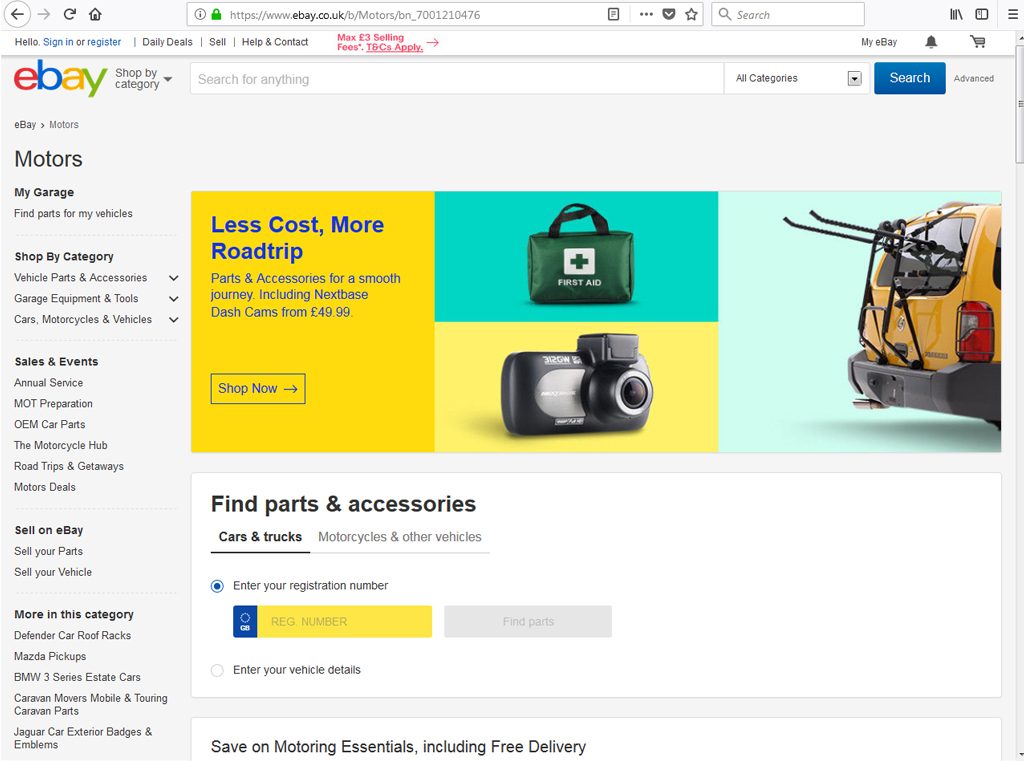Switch to Motorcycles & other vehicles tab
Screen dimensions: 1024x761
click(x=400, y=537)
